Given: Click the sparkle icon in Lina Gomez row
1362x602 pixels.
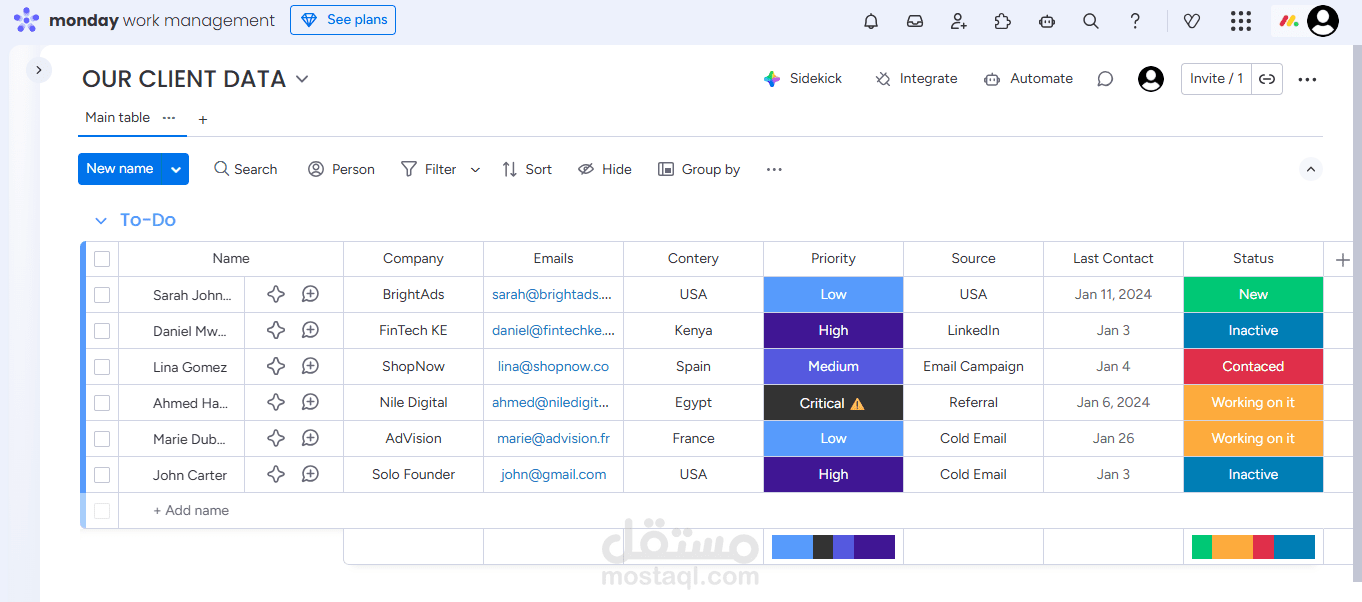Looking at the screenshot, I should coord(276,366).
